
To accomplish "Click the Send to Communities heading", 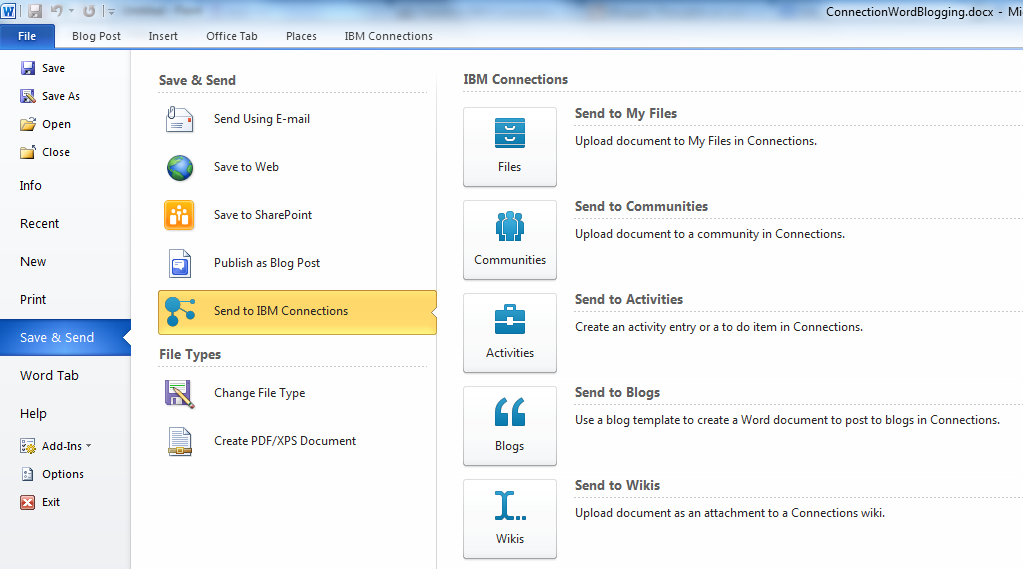I will [641, 206].
